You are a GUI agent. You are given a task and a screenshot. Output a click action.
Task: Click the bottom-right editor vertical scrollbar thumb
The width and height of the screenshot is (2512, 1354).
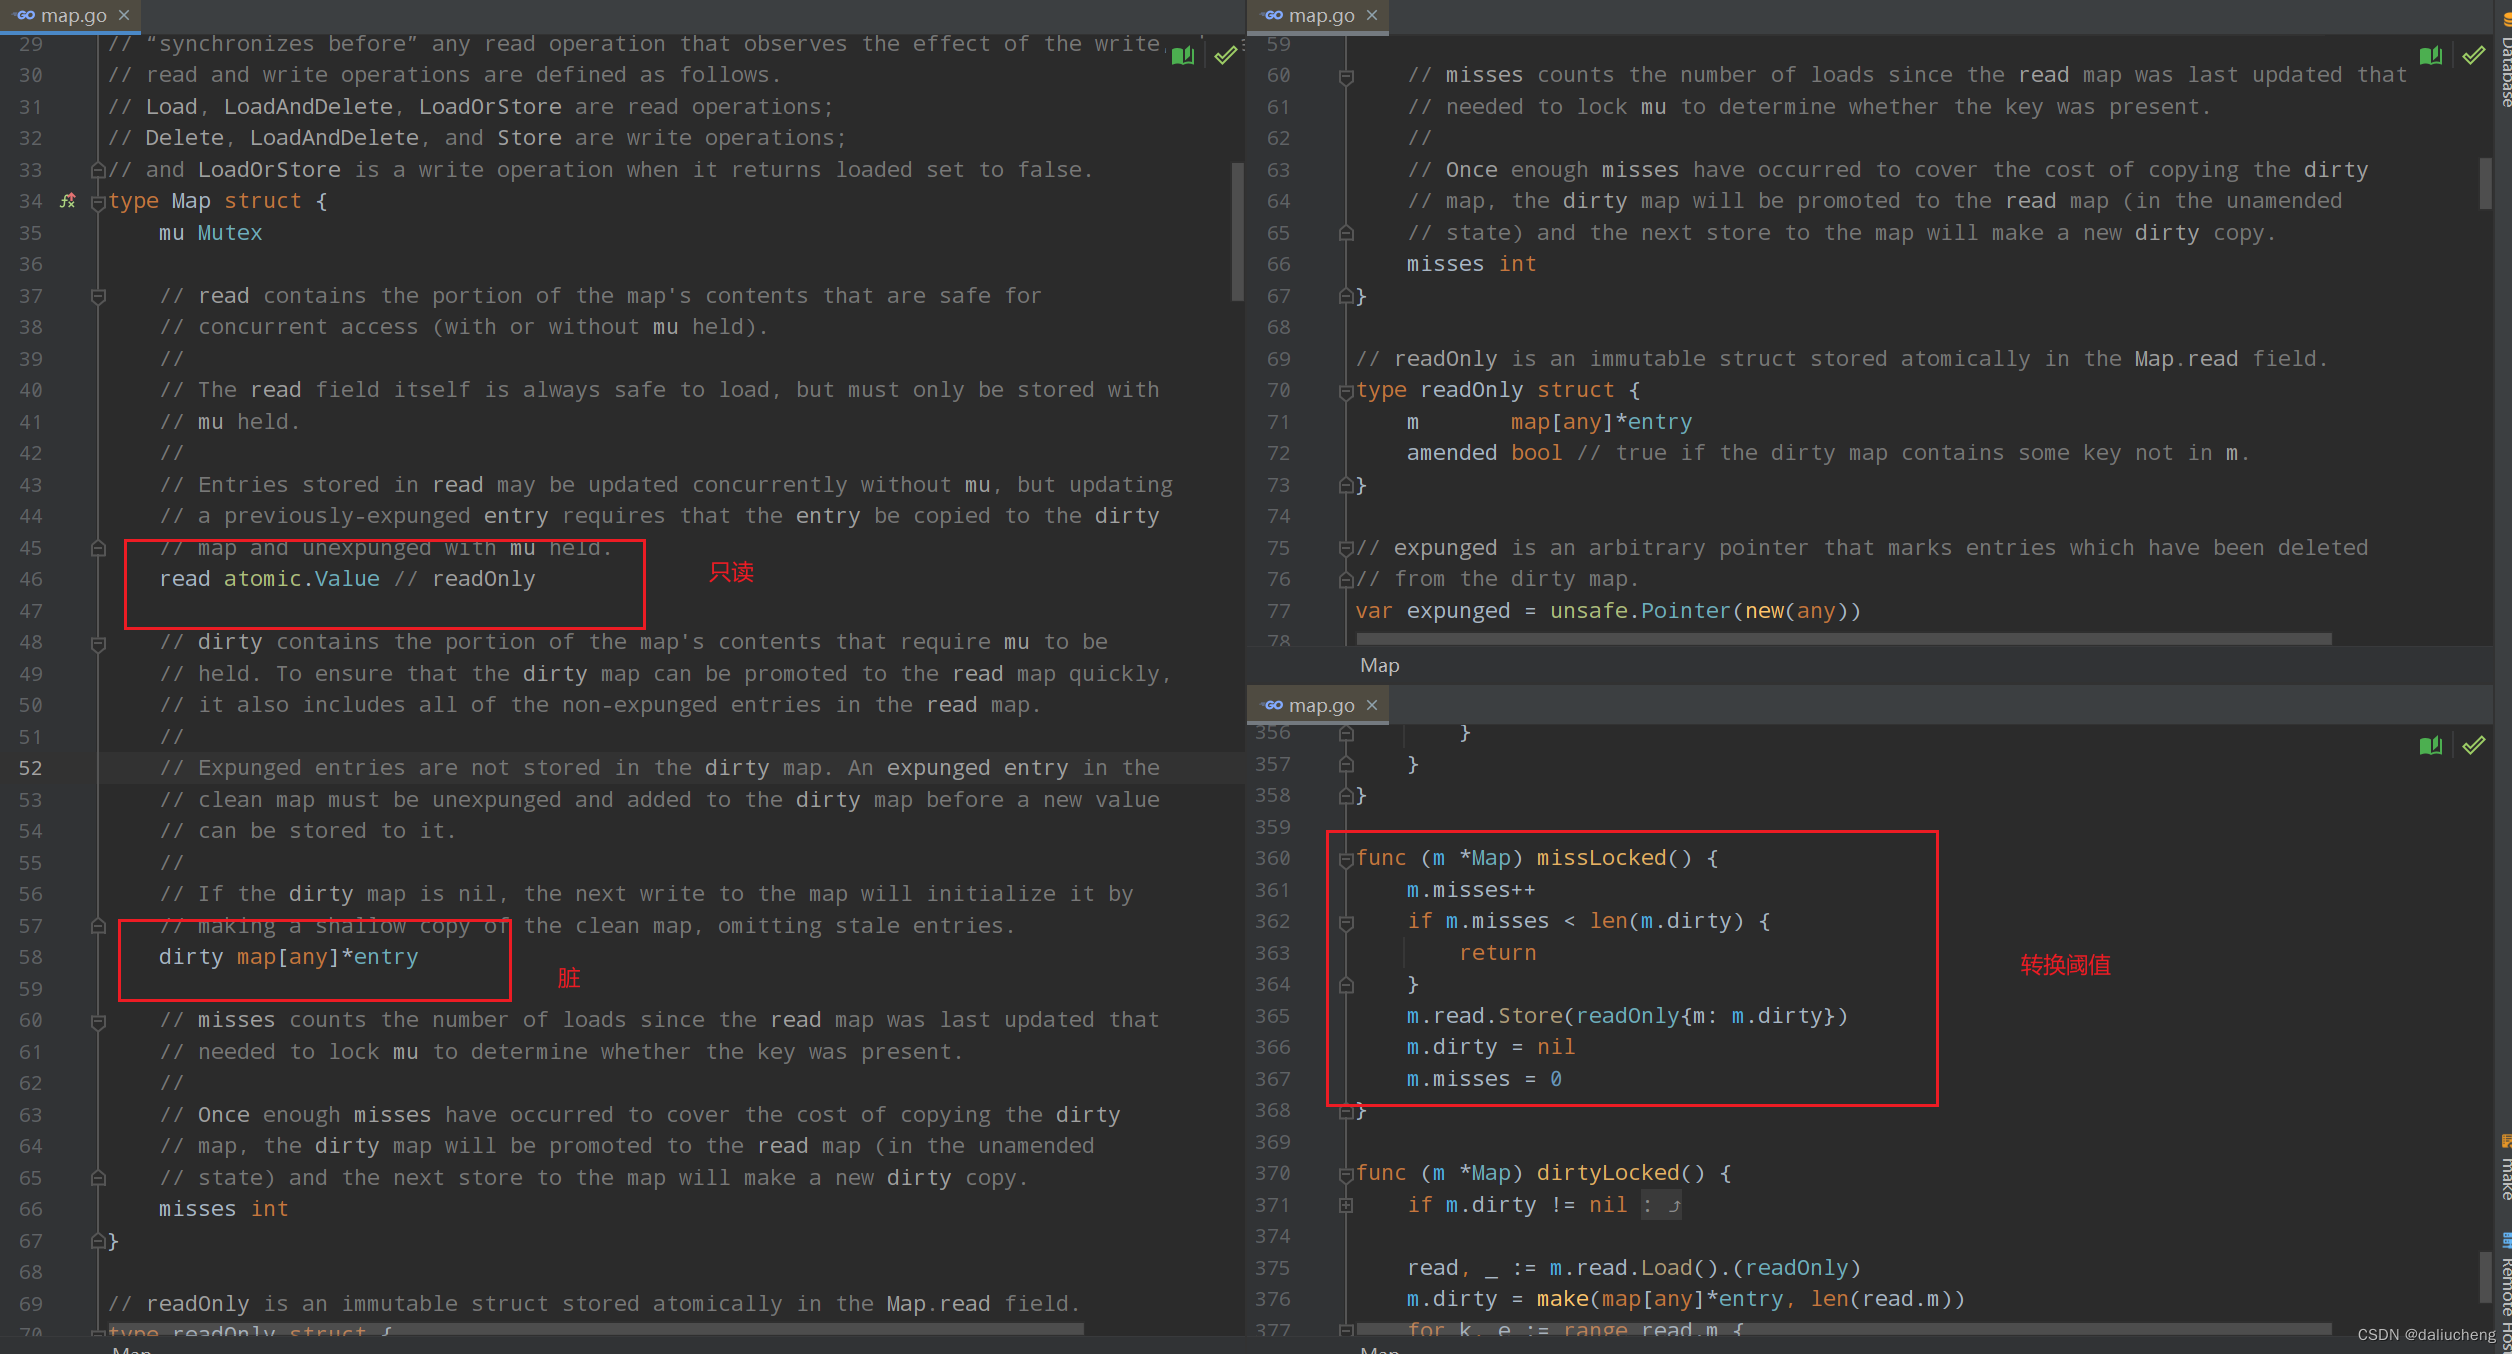(2485, 1277)
